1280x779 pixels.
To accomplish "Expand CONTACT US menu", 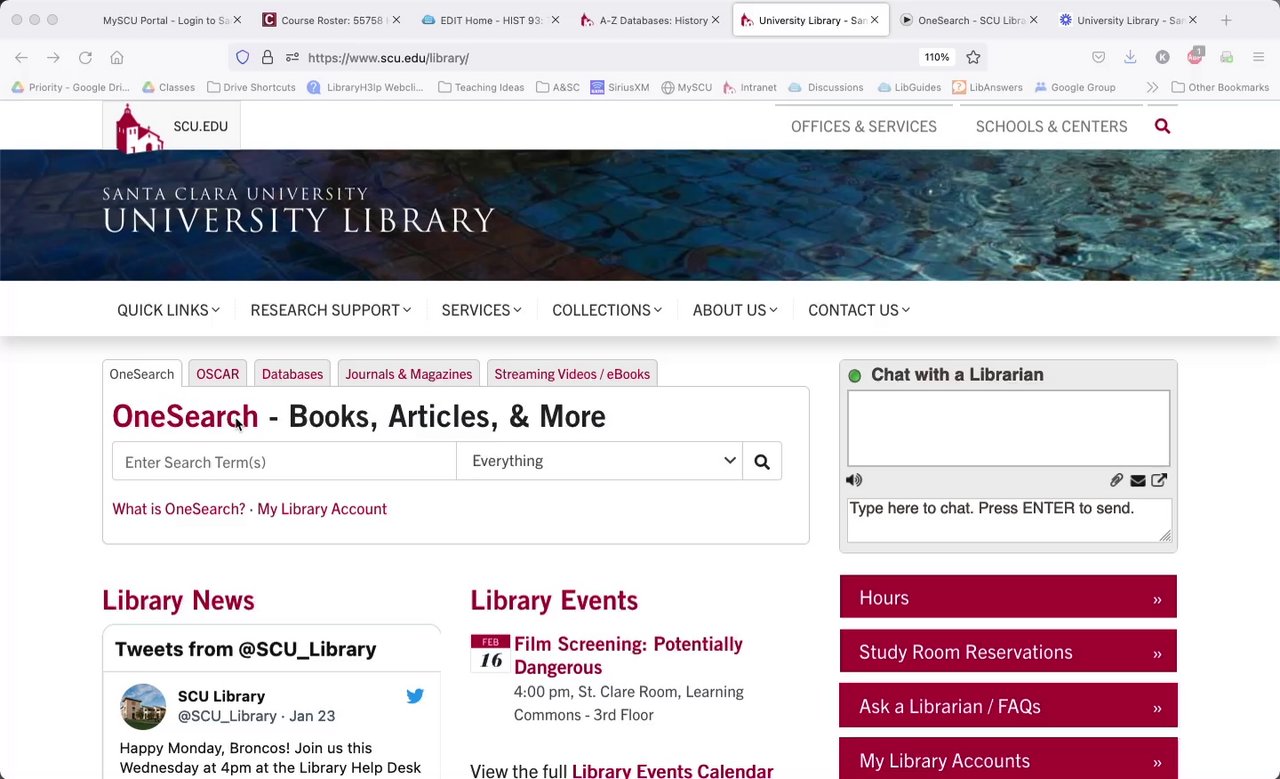I will [x=859, y=310].
